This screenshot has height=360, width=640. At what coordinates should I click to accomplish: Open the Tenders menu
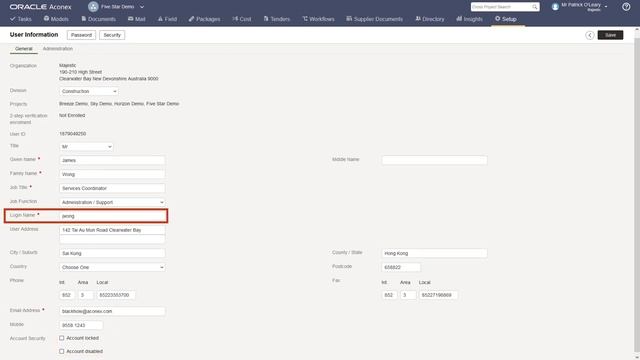click(x=277, y=19)
